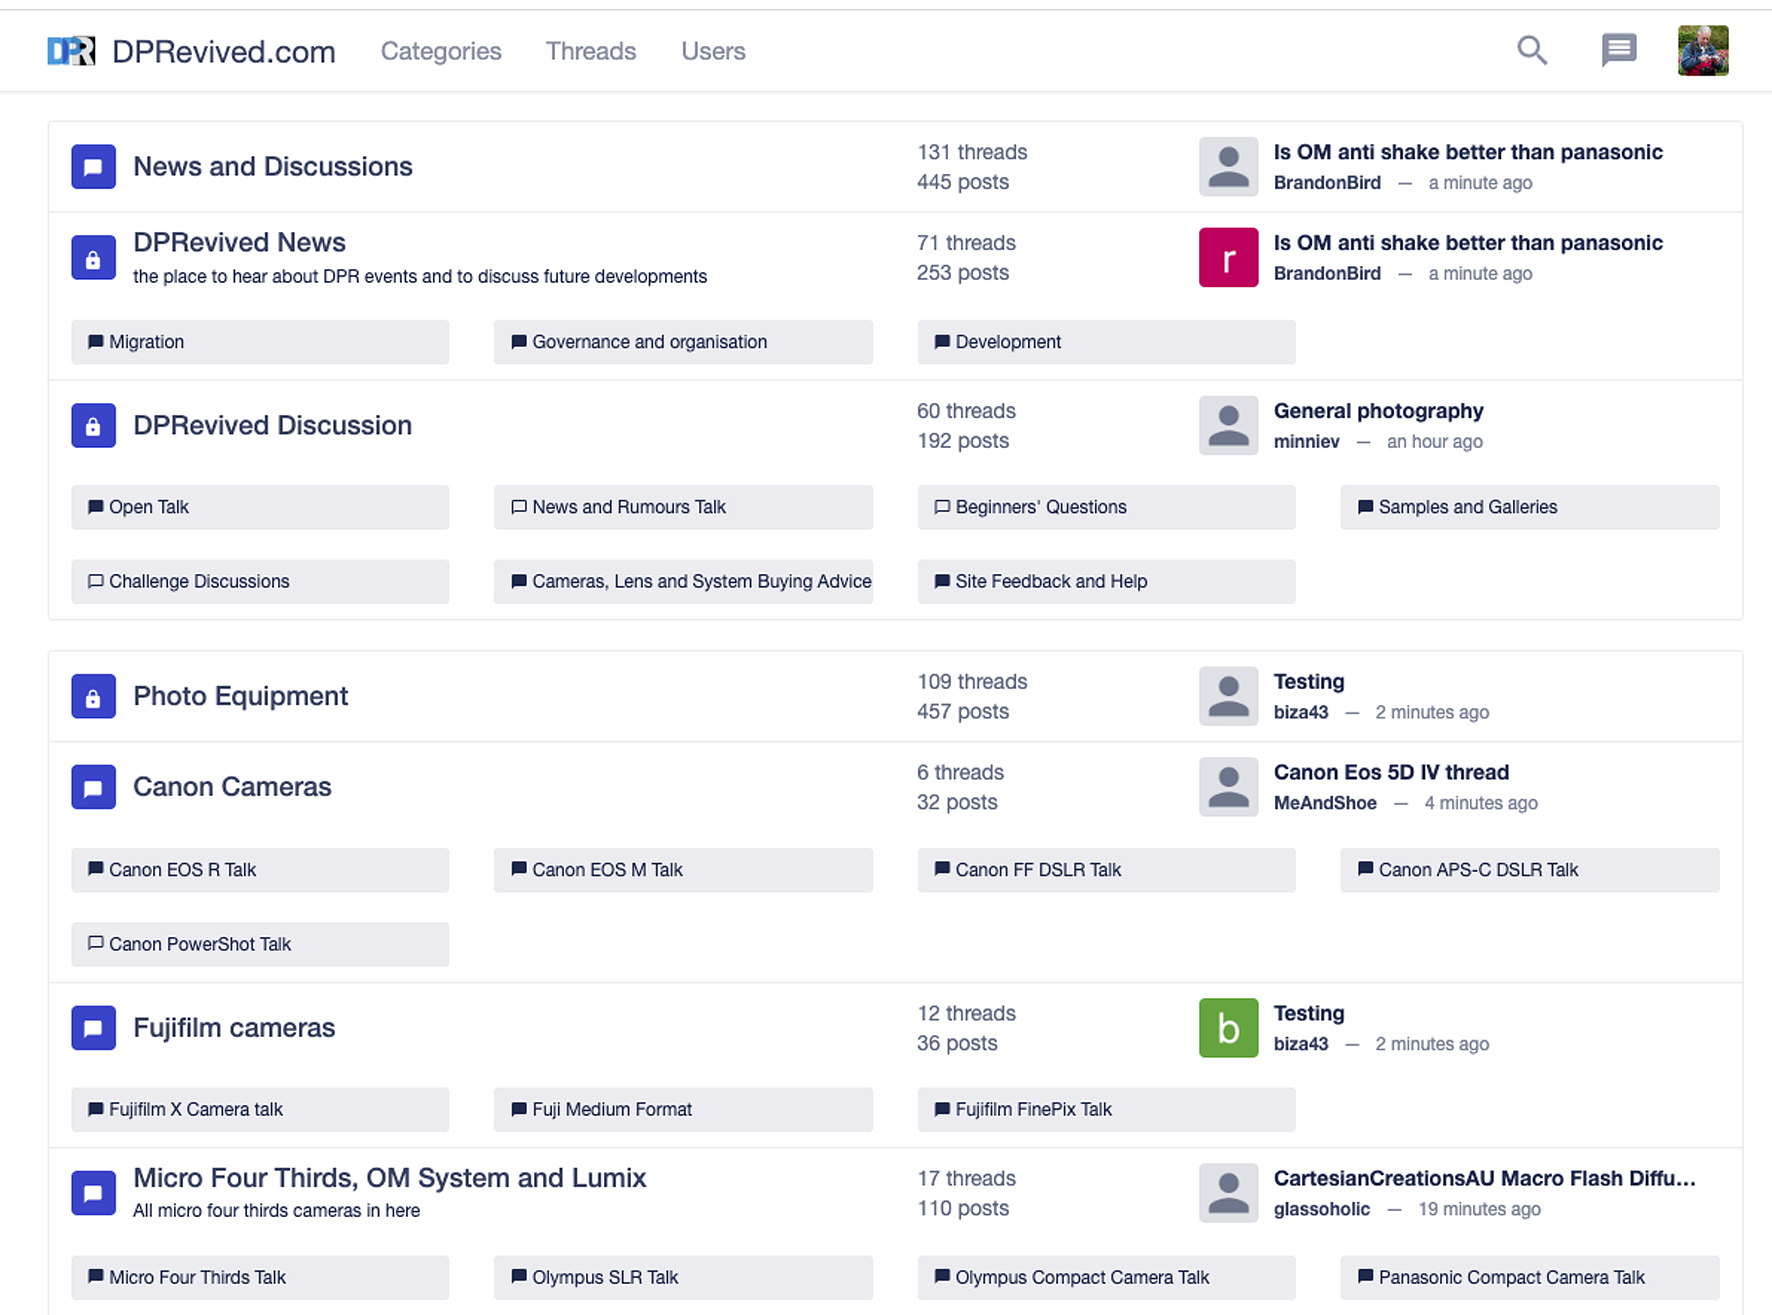Open the DPRevived Discussion forum

coord(272,425)
